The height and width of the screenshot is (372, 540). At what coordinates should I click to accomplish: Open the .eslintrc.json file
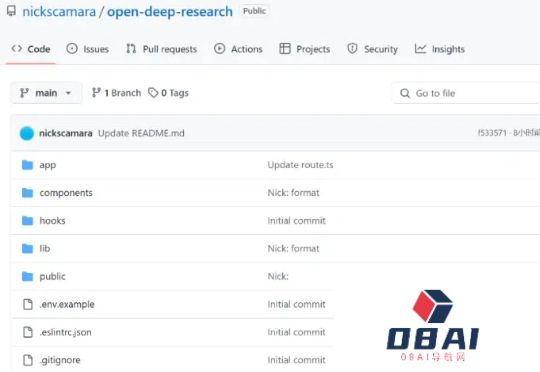65,332
